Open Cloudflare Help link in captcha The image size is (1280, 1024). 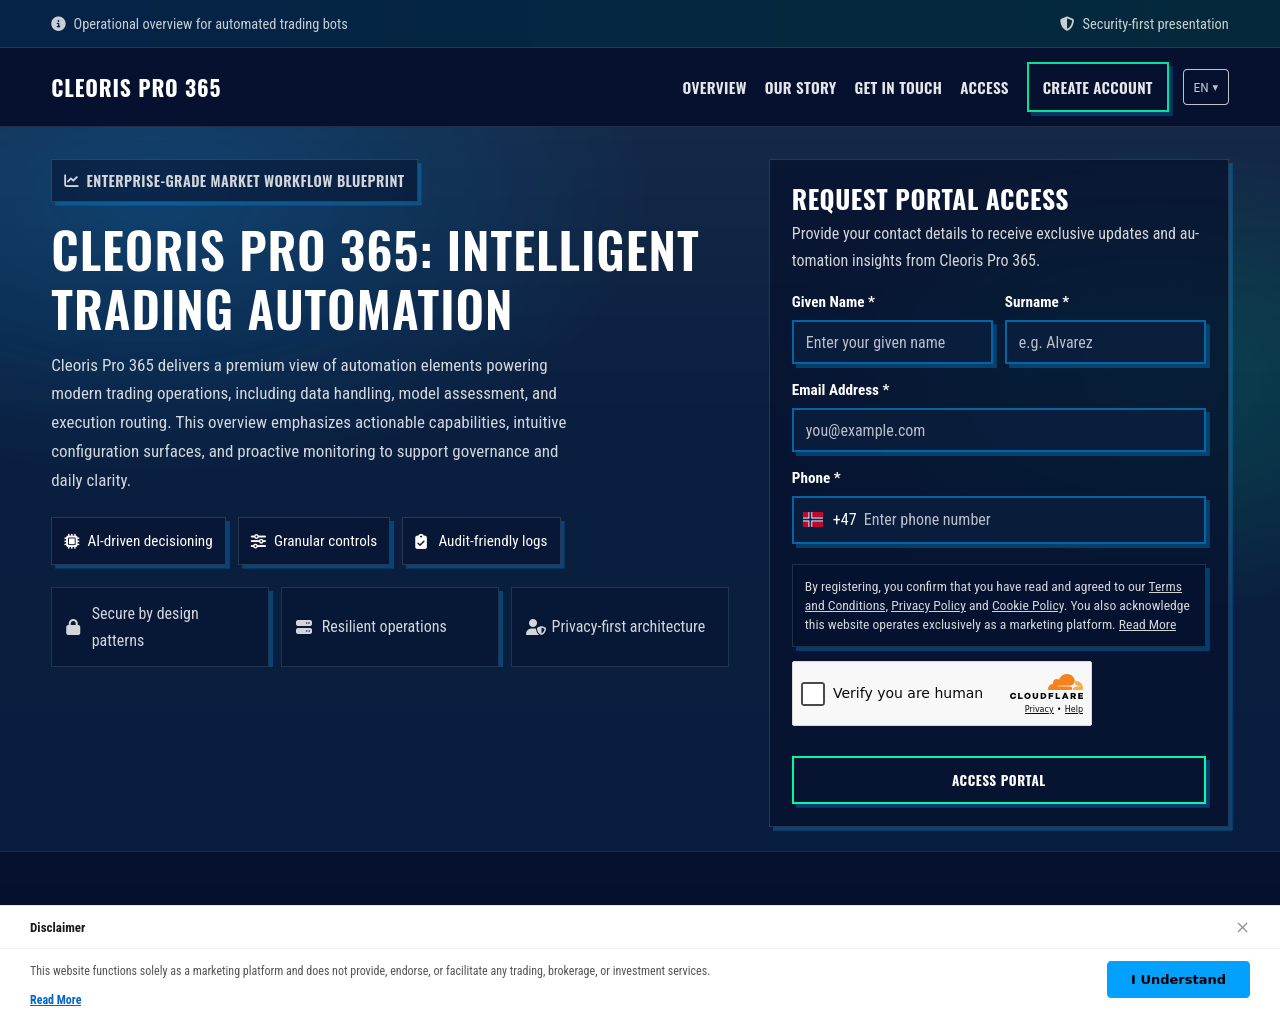(x=1074, y=709)
